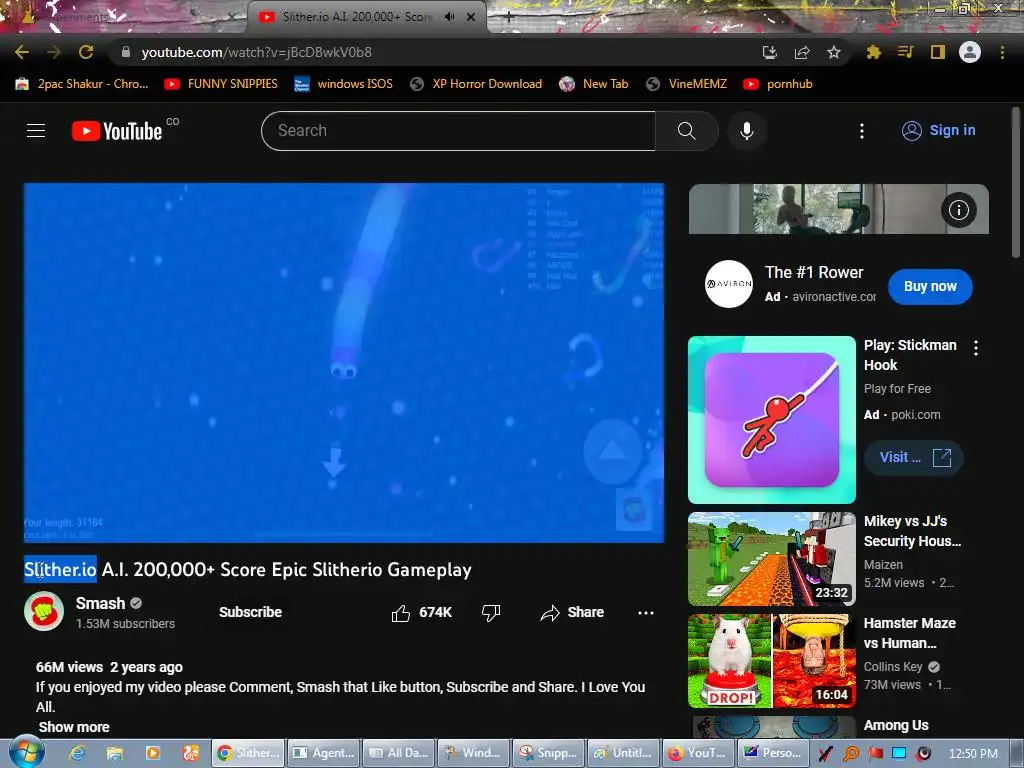Launch Internet Explorer from taskbar
The image size is (1024, 768).
77,753
